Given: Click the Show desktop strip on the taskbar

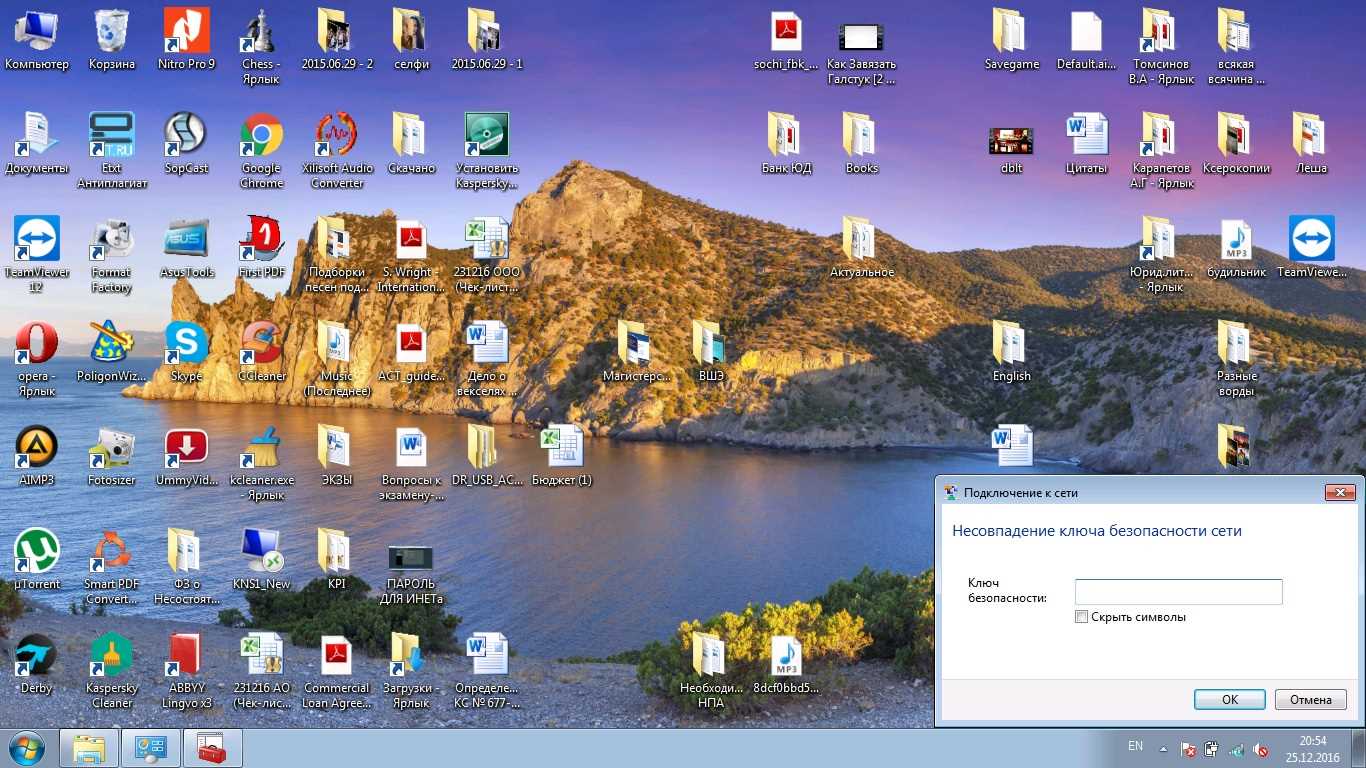Looking at the screenshot, I should point(1358,748).
